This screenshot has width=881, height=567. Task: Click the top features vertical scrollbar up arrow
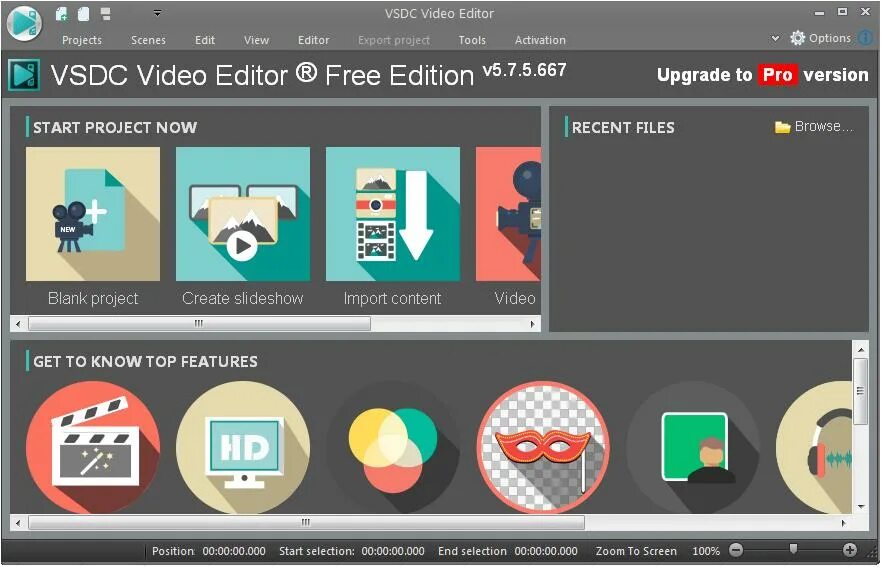pos(861,350)
